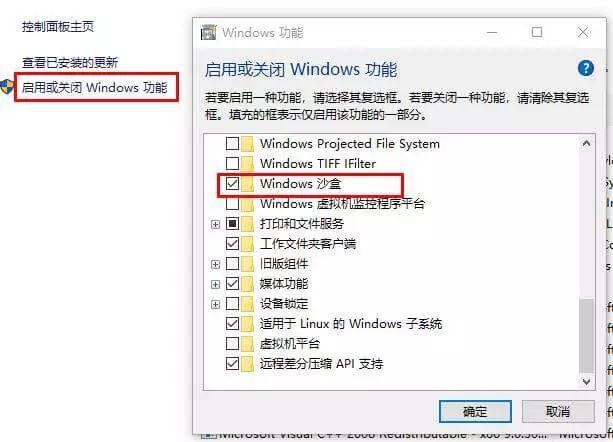The height and width of the screenshot is (442, 613).
Task: Enable the Windows Projected File System checkbox
Action: tap(233, 143)
